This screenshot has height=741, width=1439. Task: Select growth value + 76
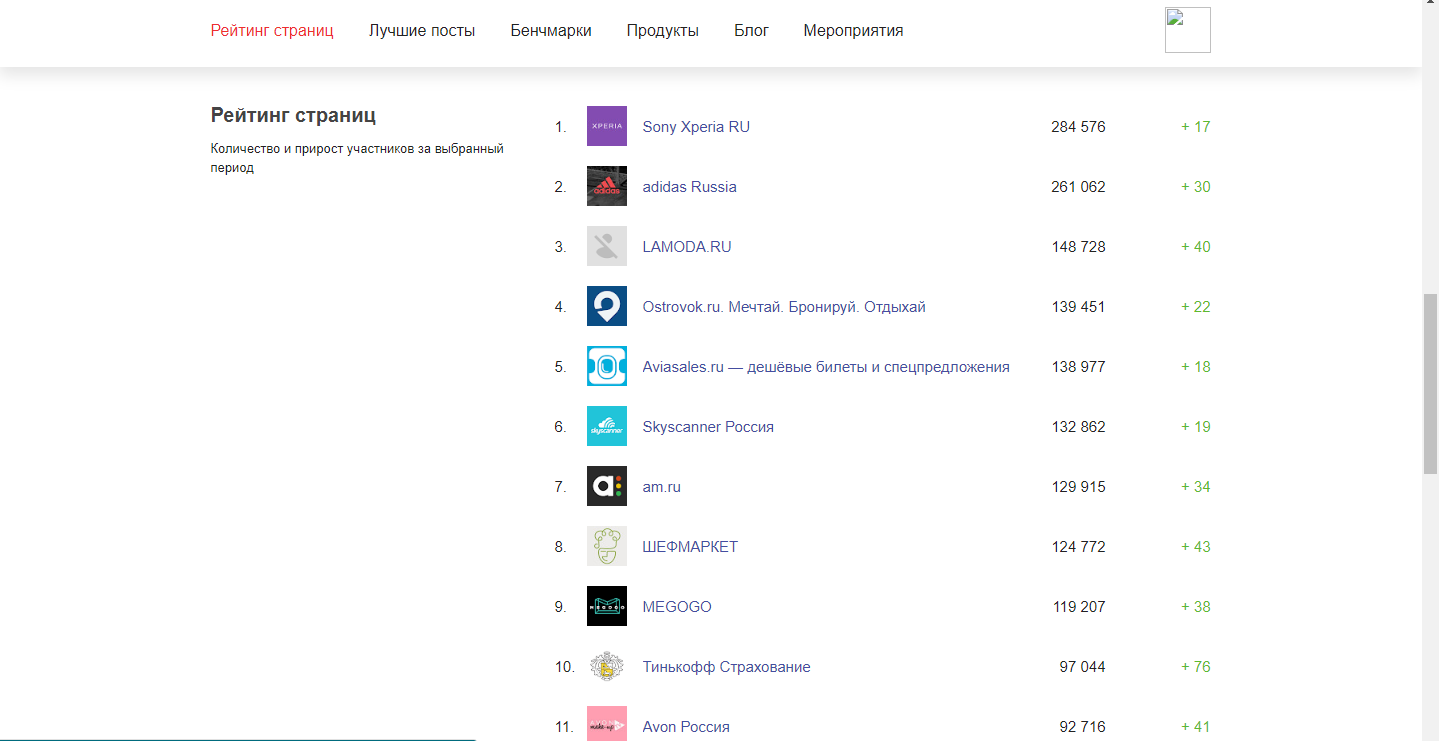(x=1196, y=667)
